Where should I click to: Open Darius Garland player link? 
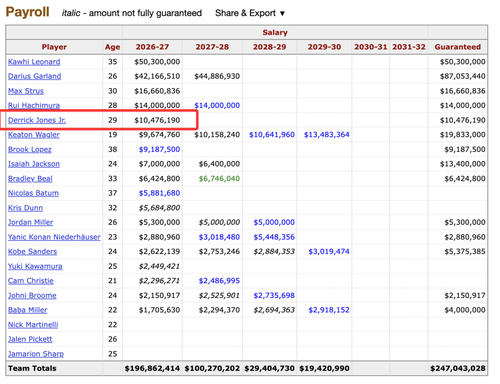coord(34,76)
